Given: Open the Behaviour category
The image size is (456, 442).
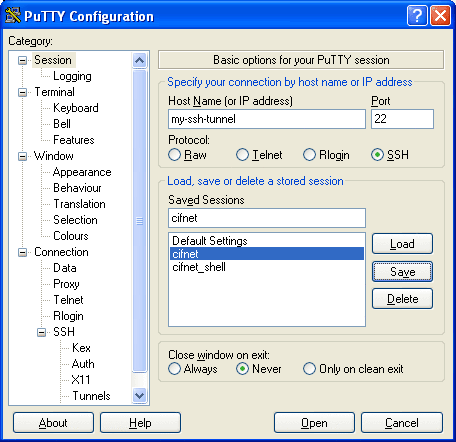Looking at the screenshot, I should [77, 188].
